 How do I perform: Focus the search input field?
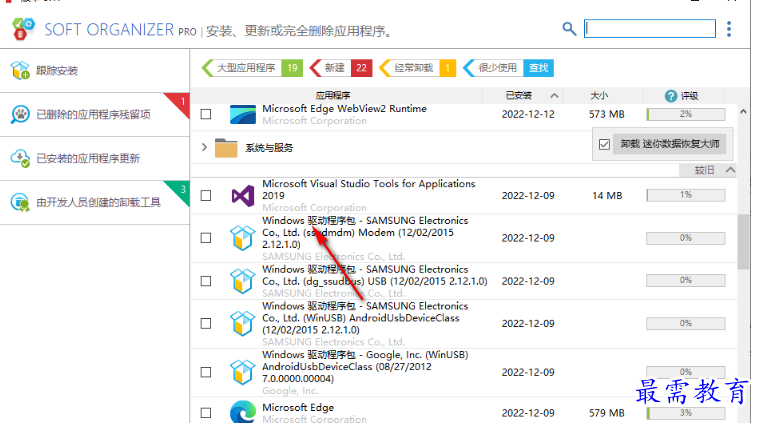tap(650, 28)
